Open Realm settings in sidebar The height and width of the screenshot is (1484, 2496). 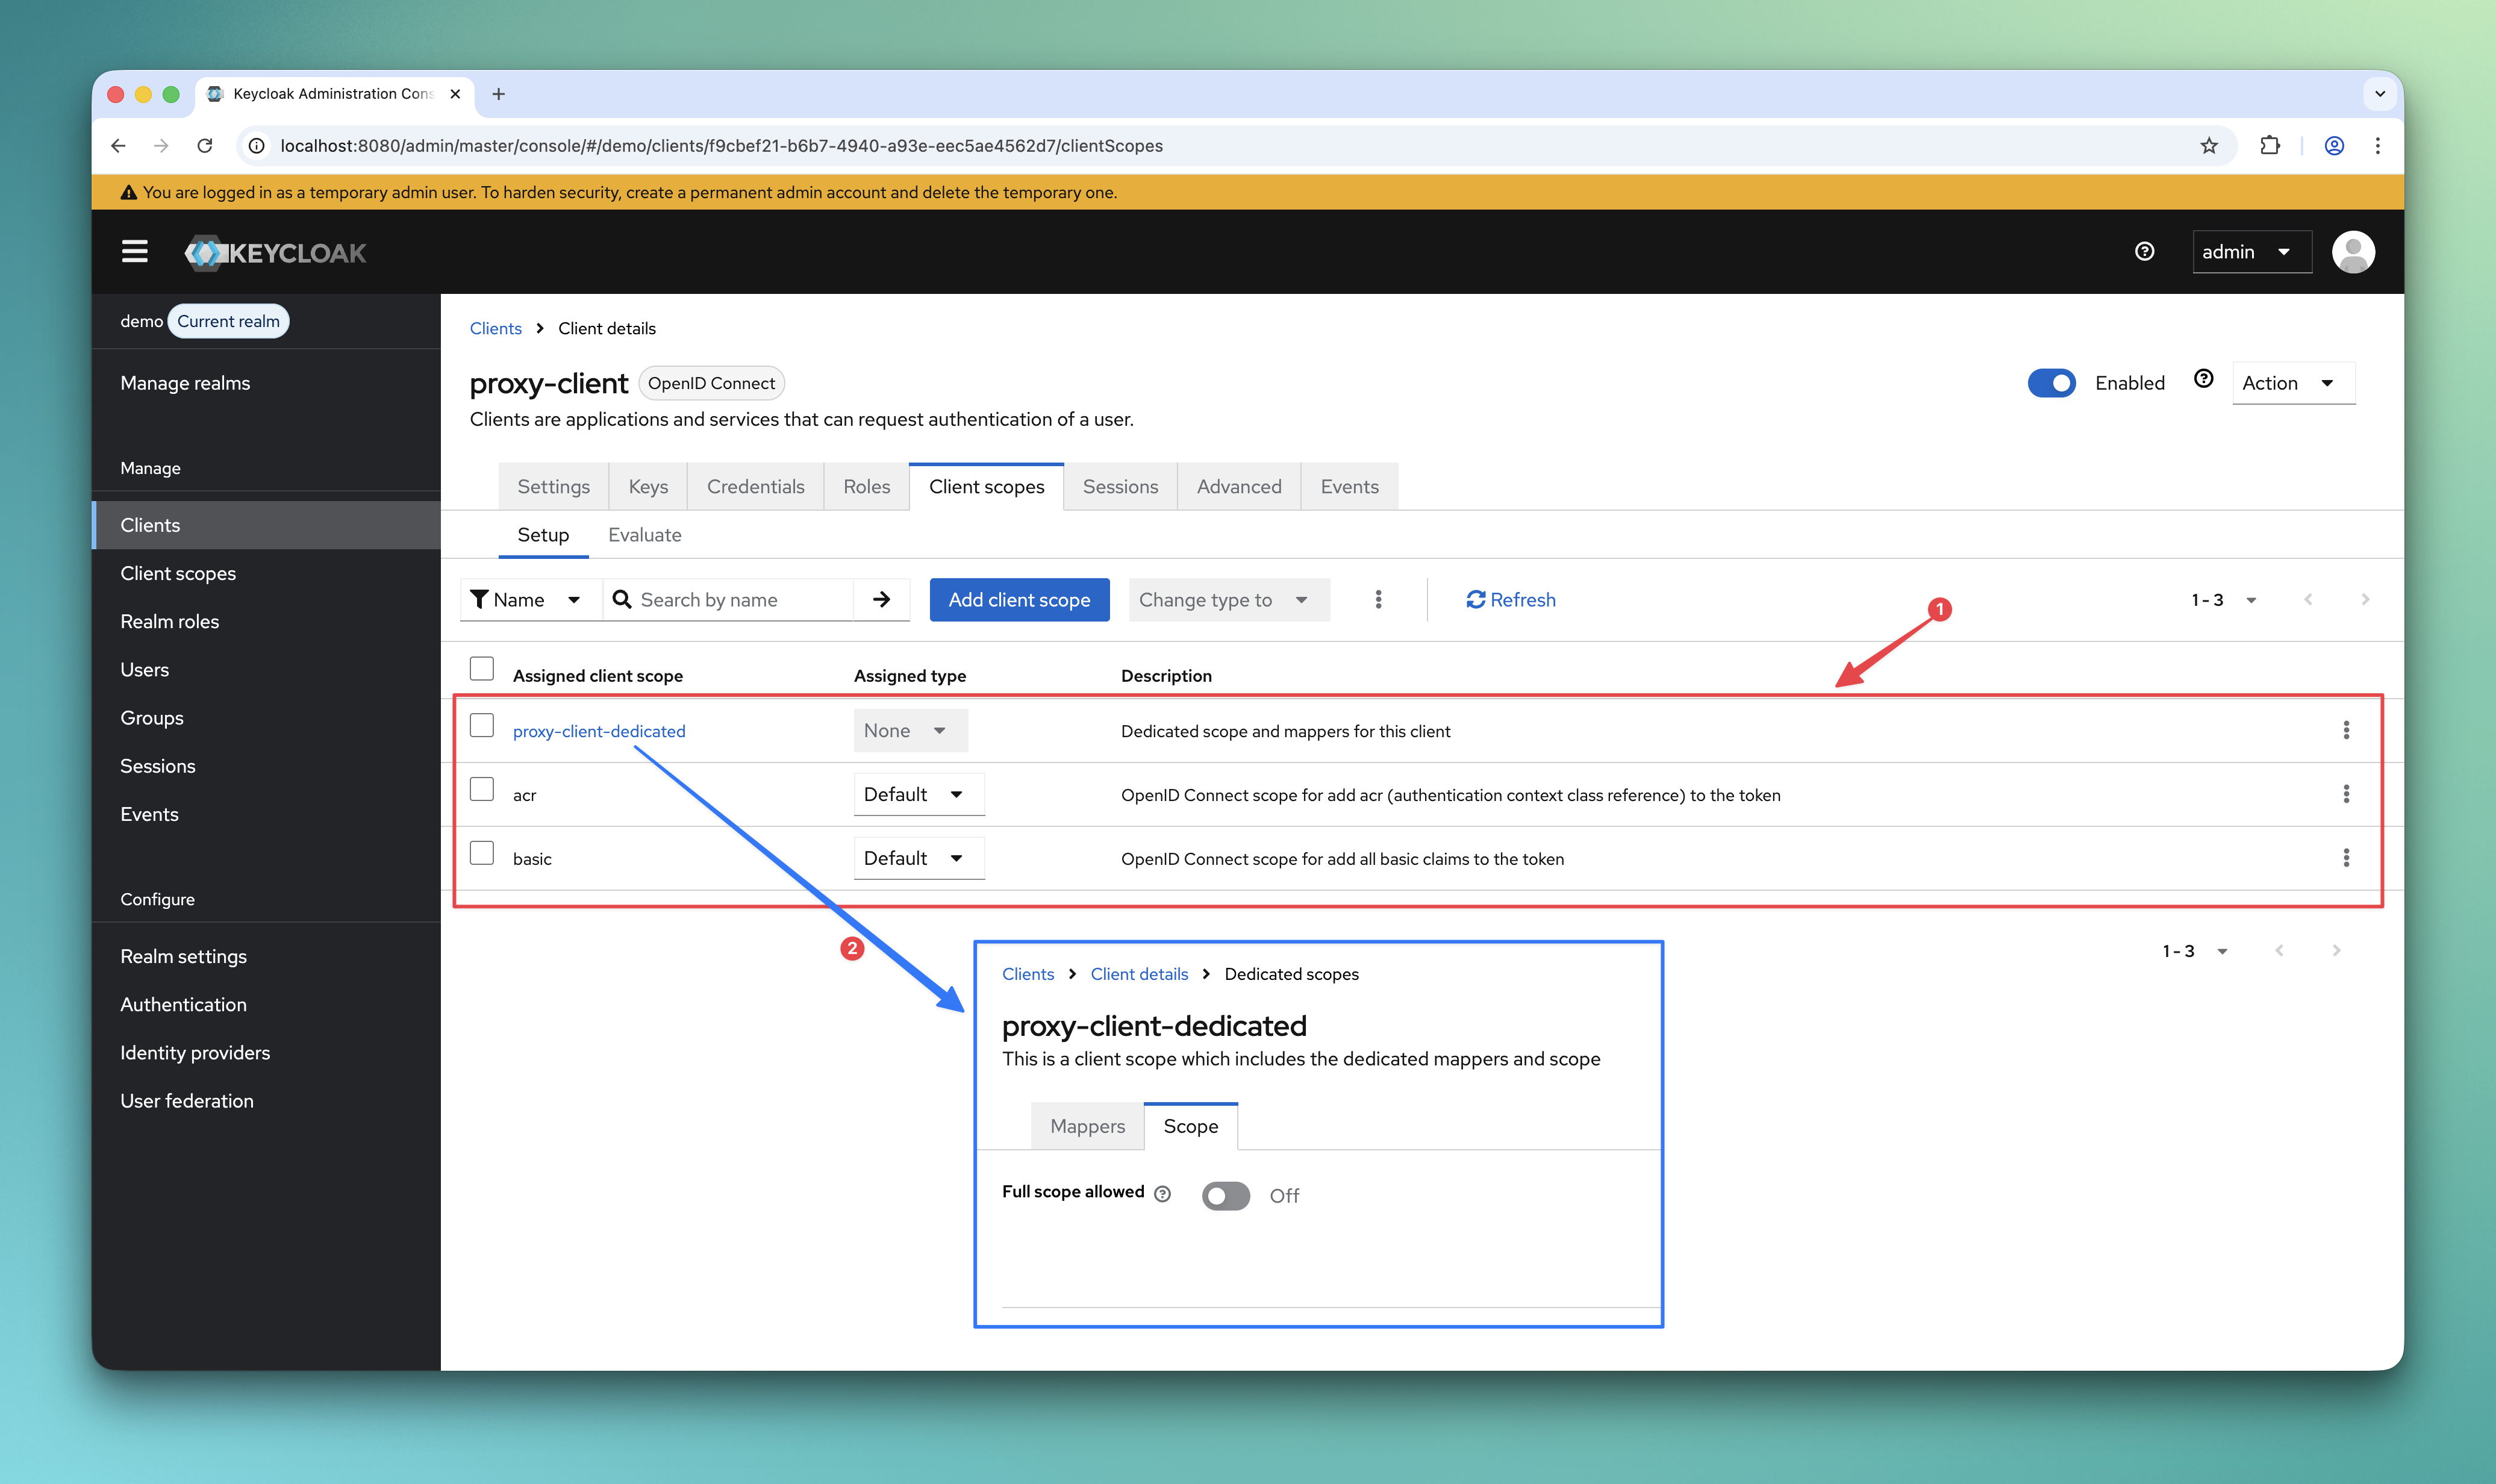point(183,956)
